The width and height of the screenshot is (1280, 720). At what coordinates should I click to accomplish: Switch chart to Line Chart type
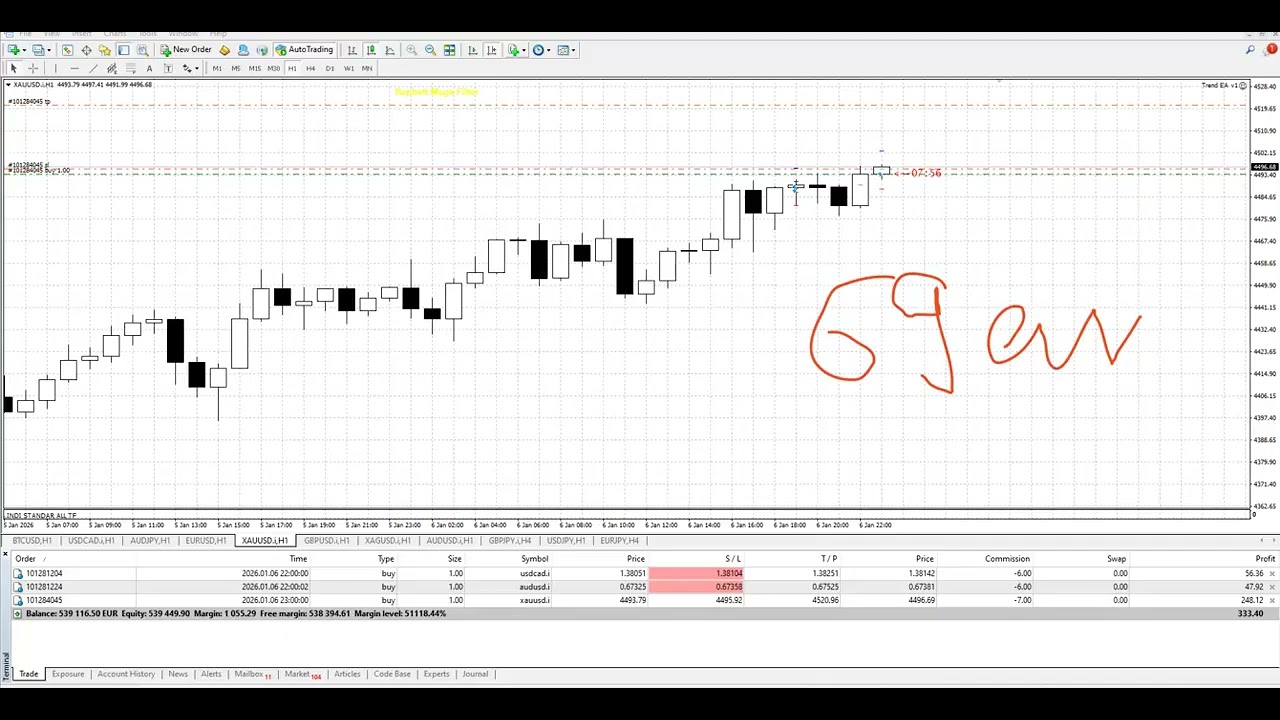(390, 50)
